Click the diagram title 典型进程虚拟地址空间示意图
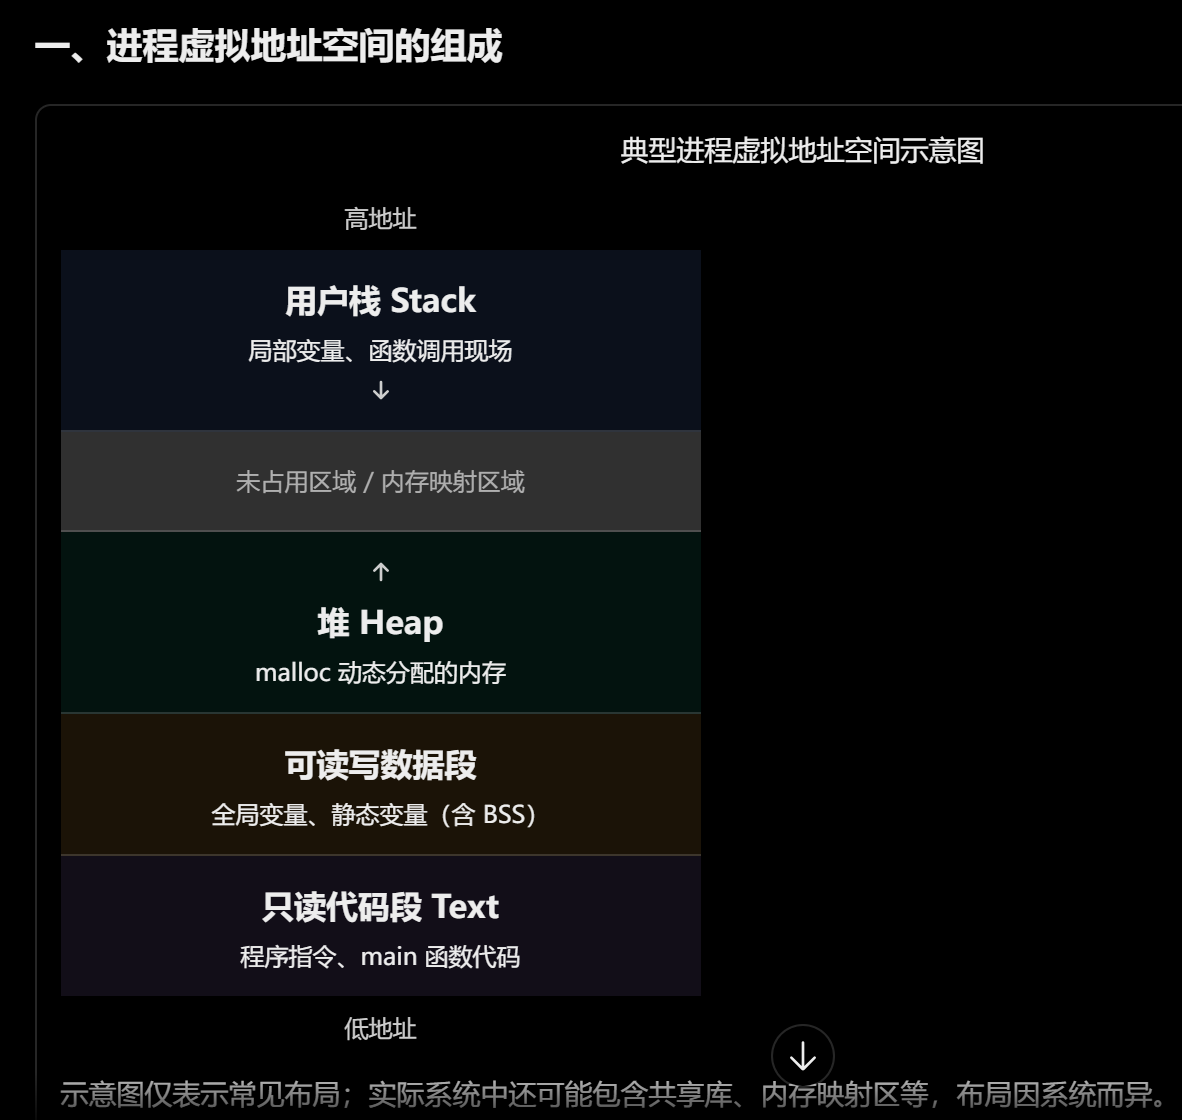The image size is (1182, 1120). click(802, 151)
